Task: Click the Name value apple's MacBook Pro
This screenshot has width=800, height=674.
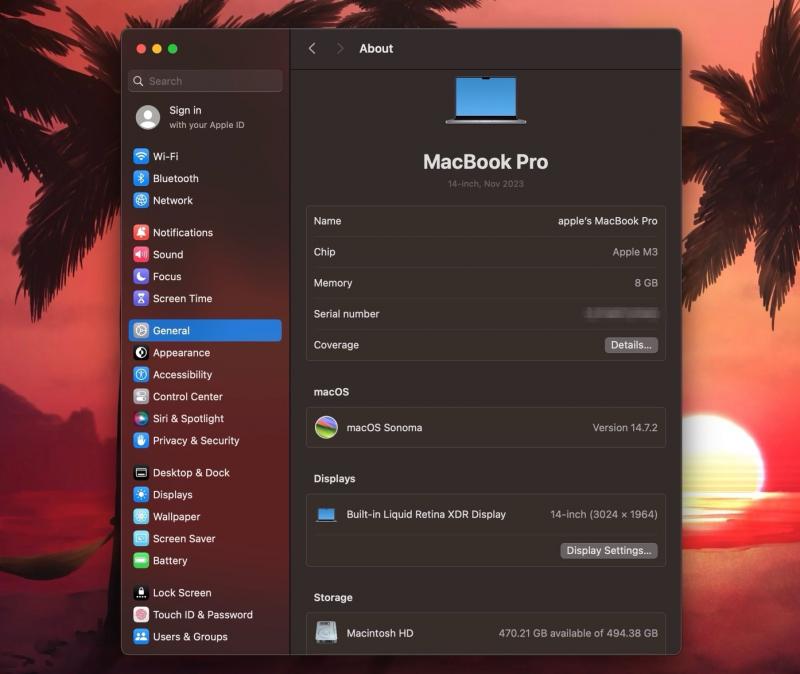Action: point(607,221)
